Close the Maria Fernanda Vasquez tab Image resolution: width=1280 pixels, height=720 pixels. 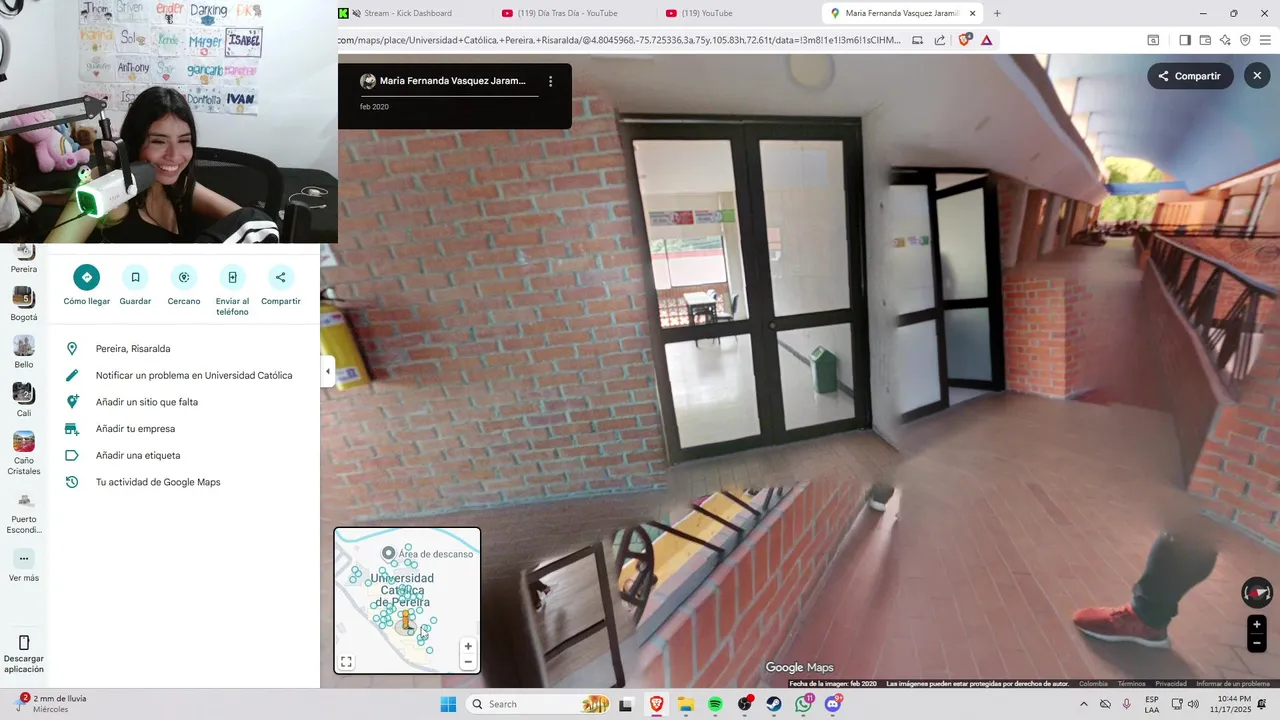point(972,13)
